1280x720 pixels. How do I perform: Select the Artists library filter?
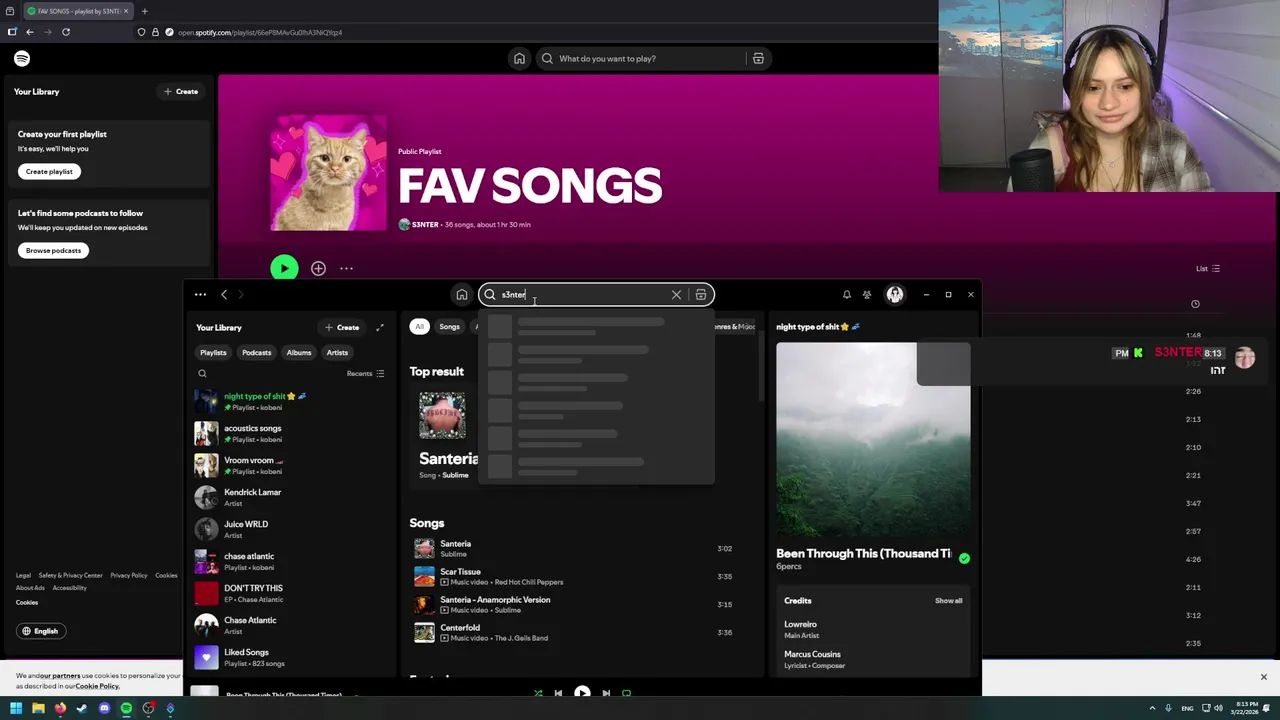click(x=337, y=352)
